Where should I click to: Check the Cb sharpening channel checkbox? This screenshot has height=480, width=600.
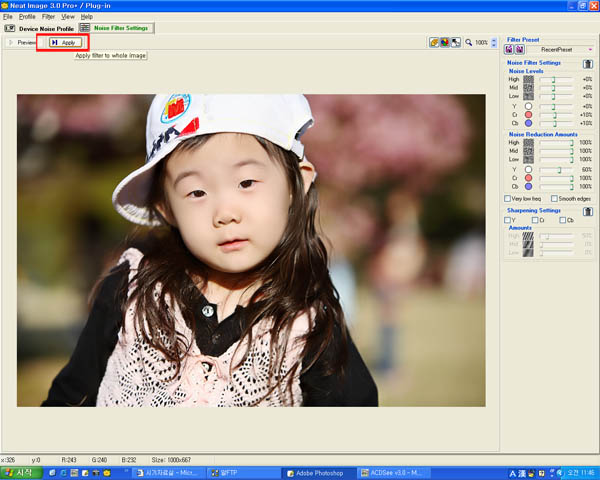coord(562,220)
